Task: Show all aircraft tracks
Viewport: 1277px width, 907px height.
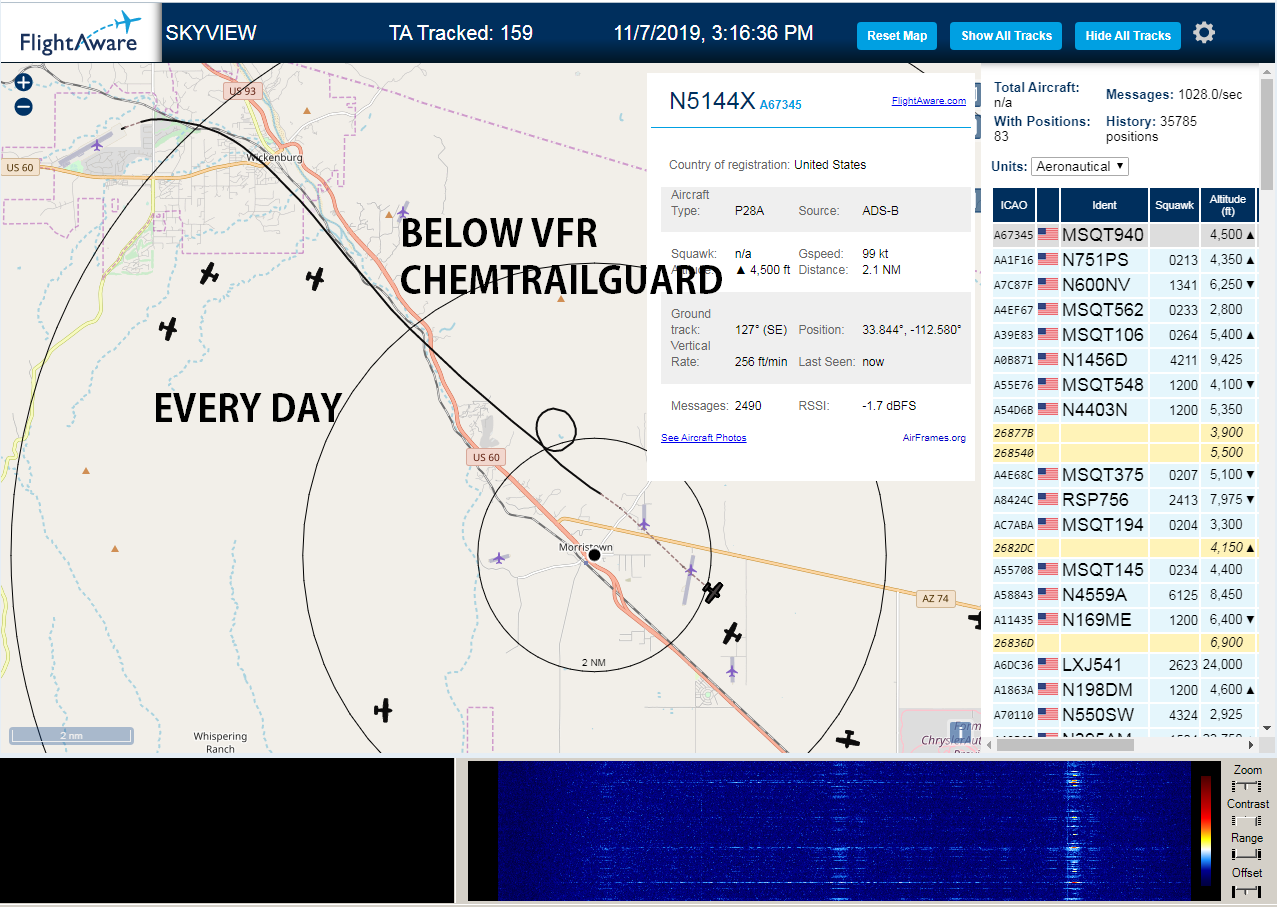Action: pyautogui.click(x=1006, y=36)
